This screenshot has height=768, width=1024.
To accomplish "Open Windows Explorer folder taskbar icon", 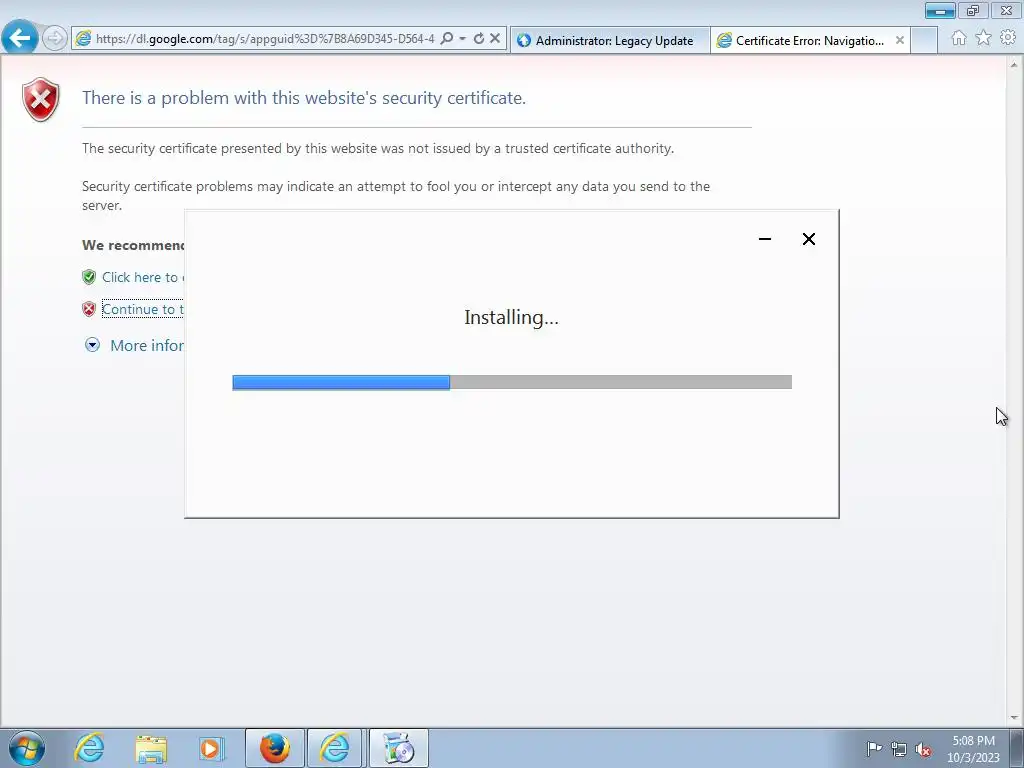I will [x=151, y=748].
